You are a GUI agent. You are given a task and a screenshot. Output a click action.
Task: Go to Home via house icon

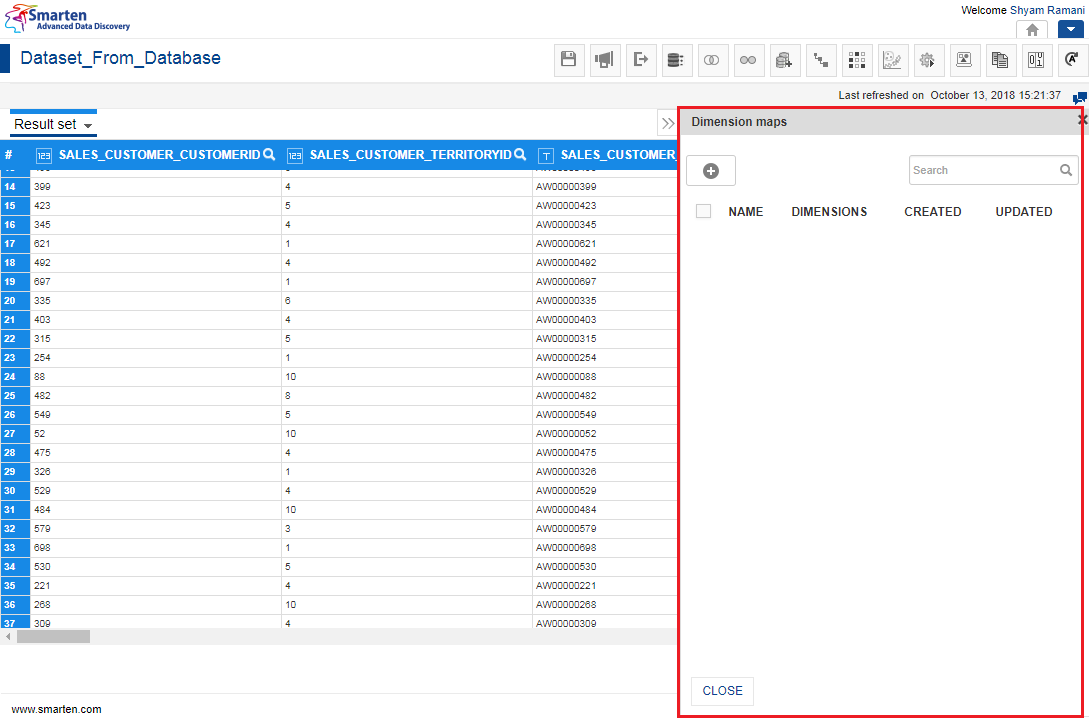(x=1032, y=30)
